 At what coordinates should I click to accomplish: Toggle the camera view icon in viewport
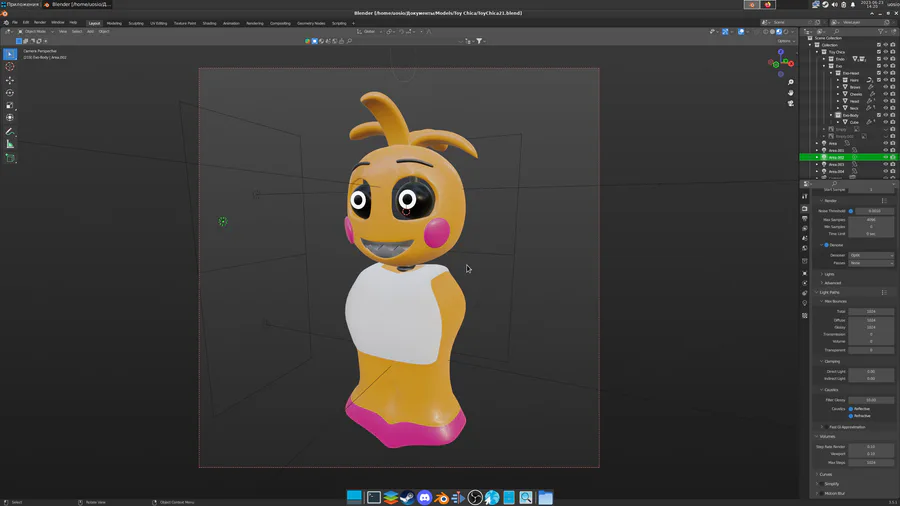(790, 103)
